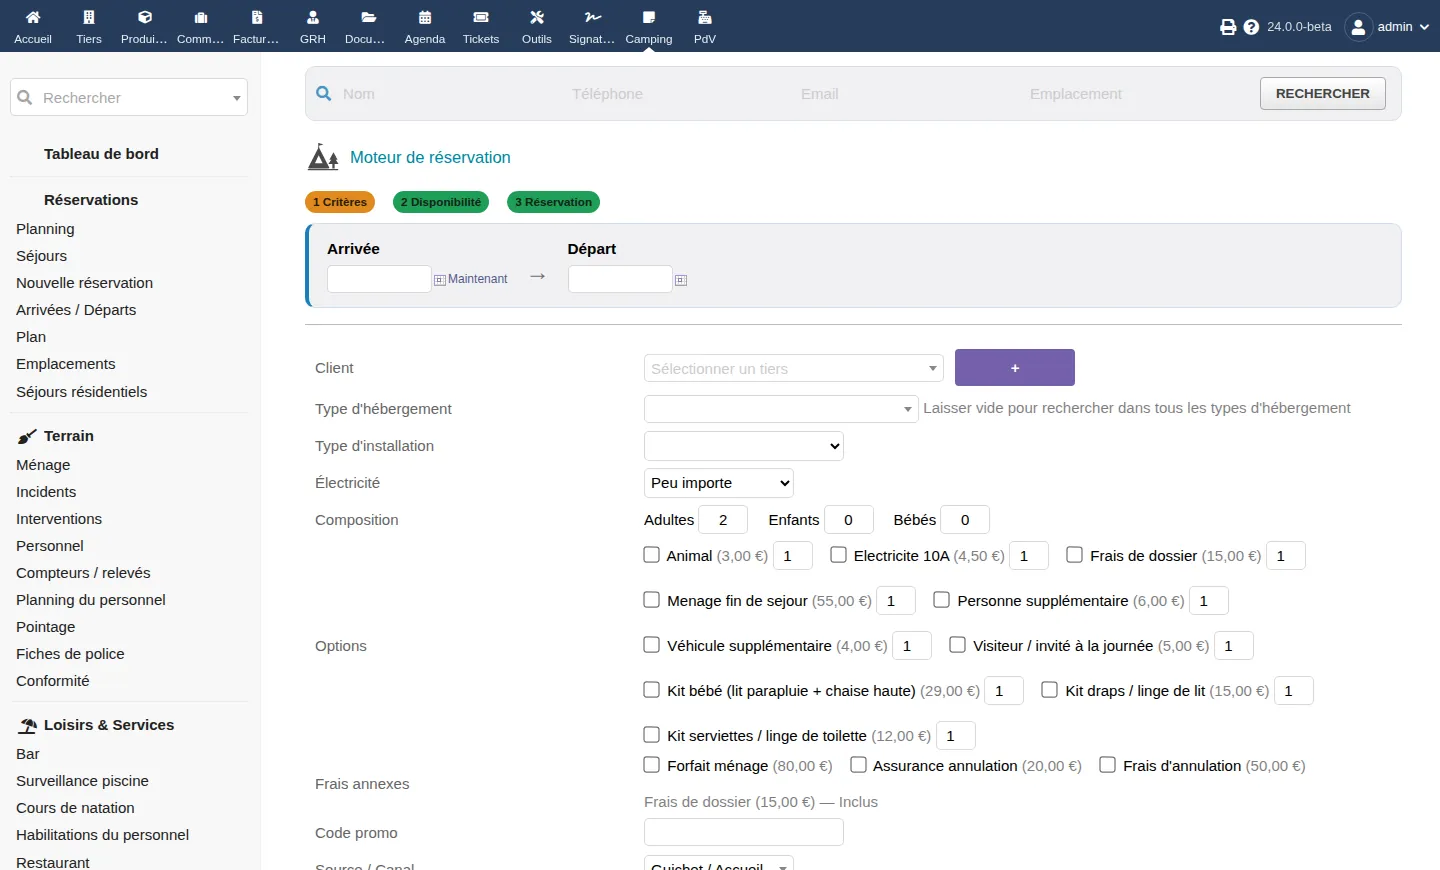Image resolution: width=1440 pixels, height=870 pixels.
Task: Open the Agenda calendar icon
Action: pyautogui.click(x=425, y=17)
